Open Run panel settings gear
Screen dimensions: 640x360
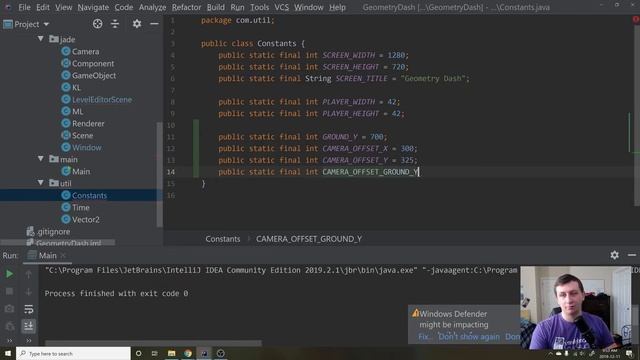(614, 255)
